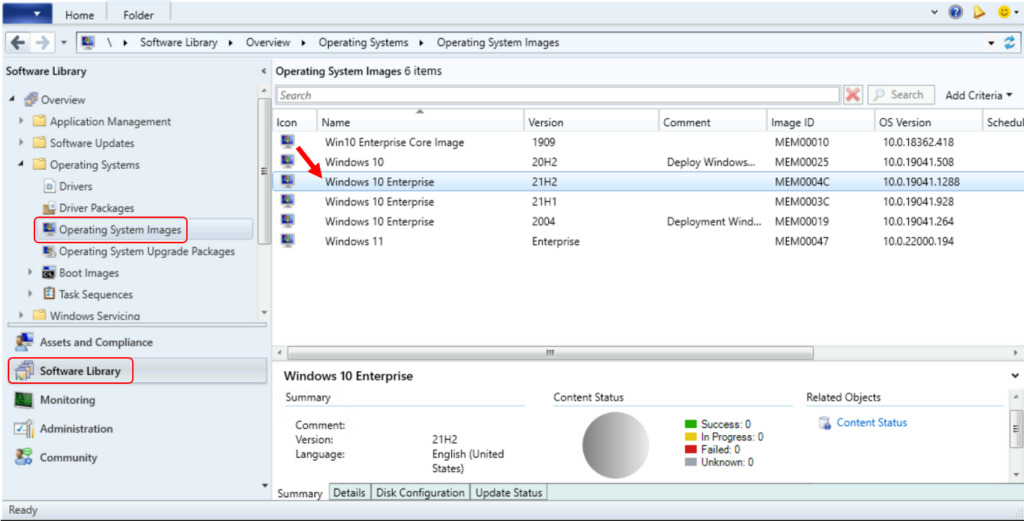Click the Forward navigation arrow

pos(42,42)
